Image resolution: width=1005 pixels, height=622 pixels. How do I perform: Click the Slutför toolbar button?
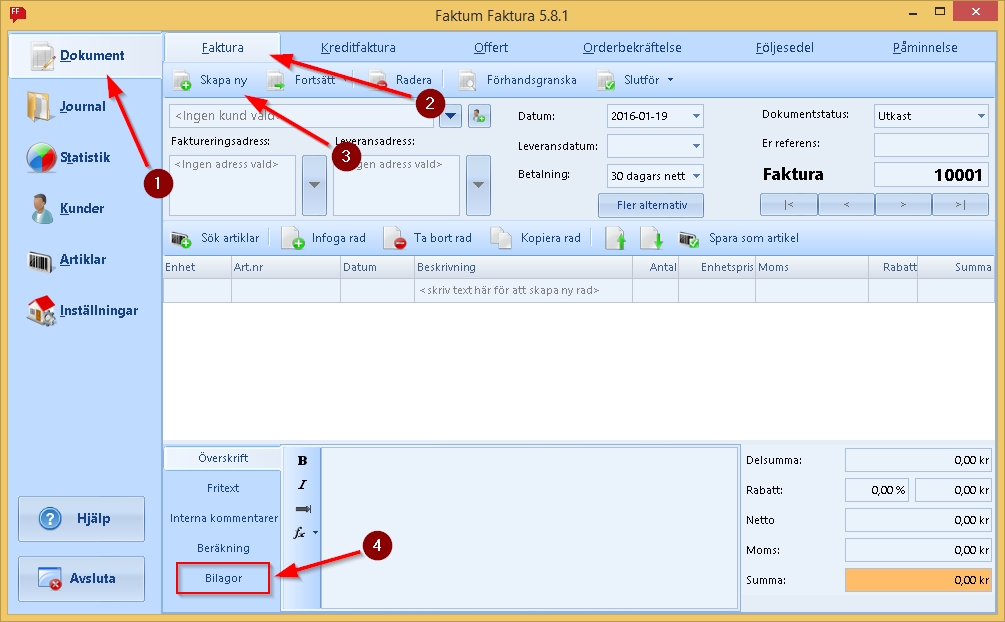pos(628,80)
